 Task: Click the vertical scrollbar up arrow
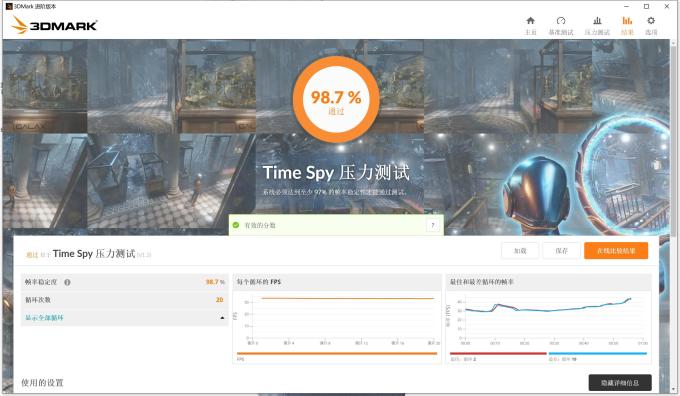(x=673, y=43)
